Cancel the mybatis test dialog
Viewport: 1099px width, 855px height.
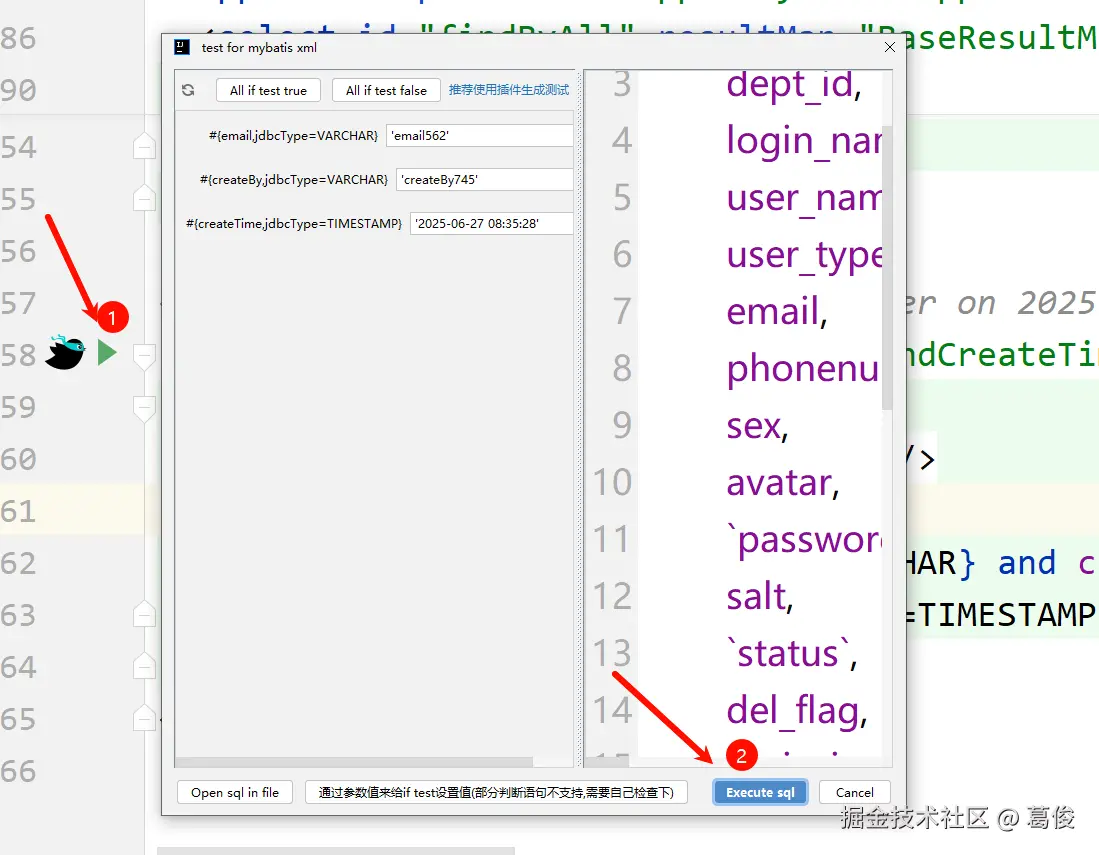pos(855,792)
